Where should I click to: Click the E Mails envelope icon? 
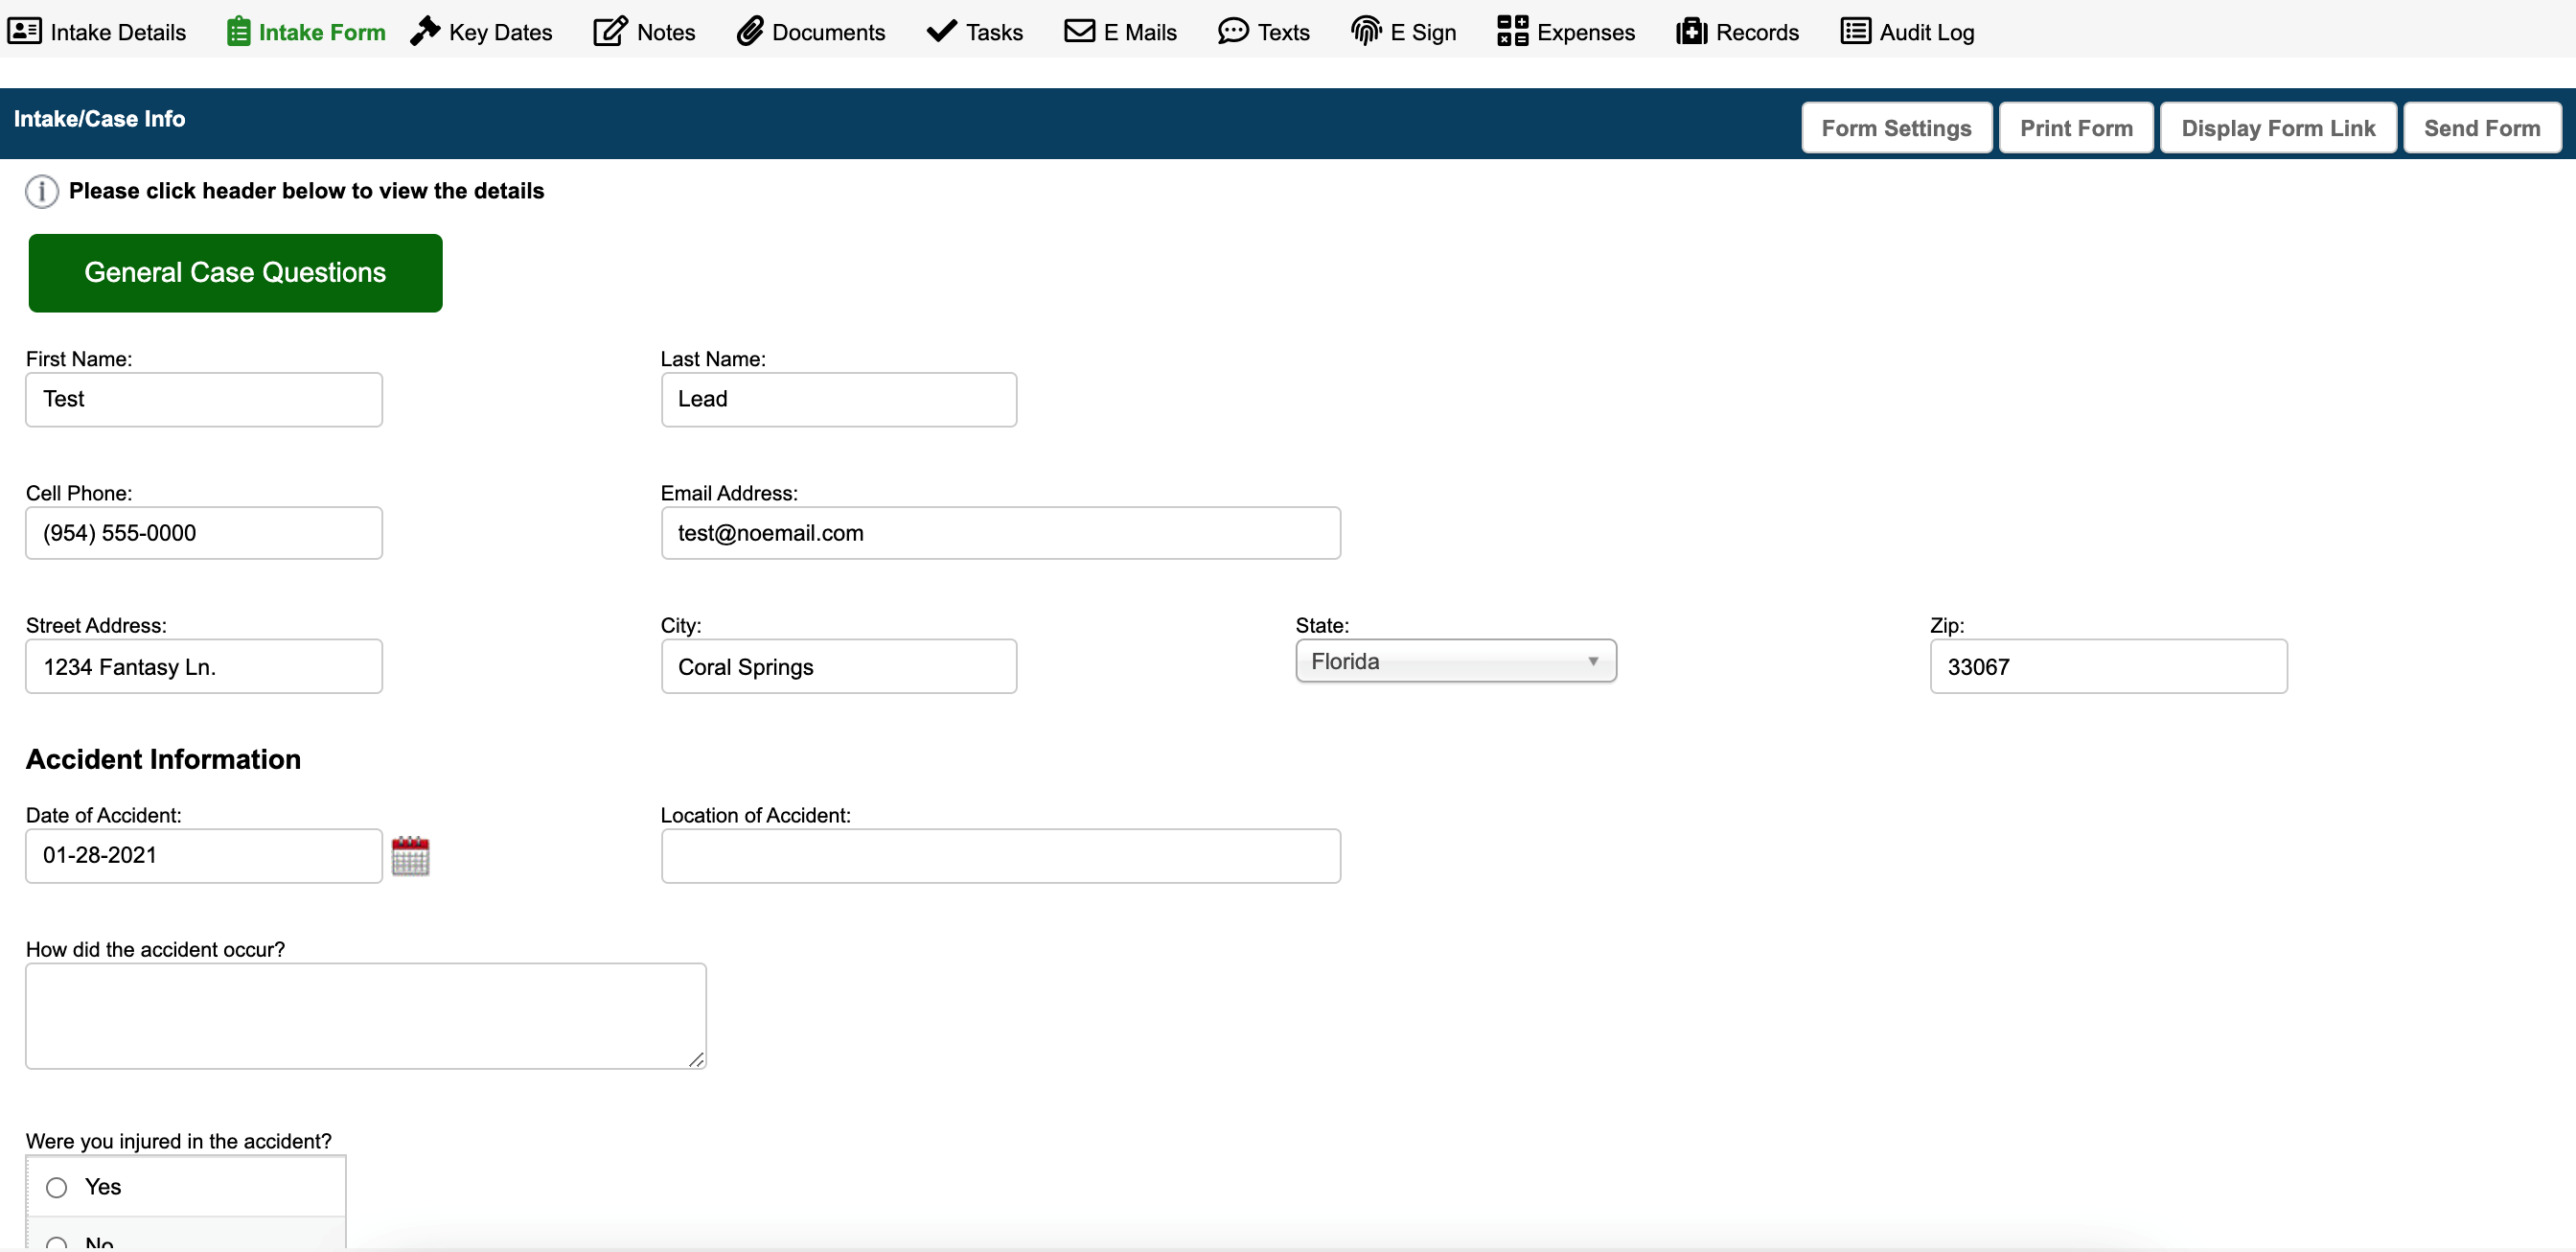pos(1079,31)
